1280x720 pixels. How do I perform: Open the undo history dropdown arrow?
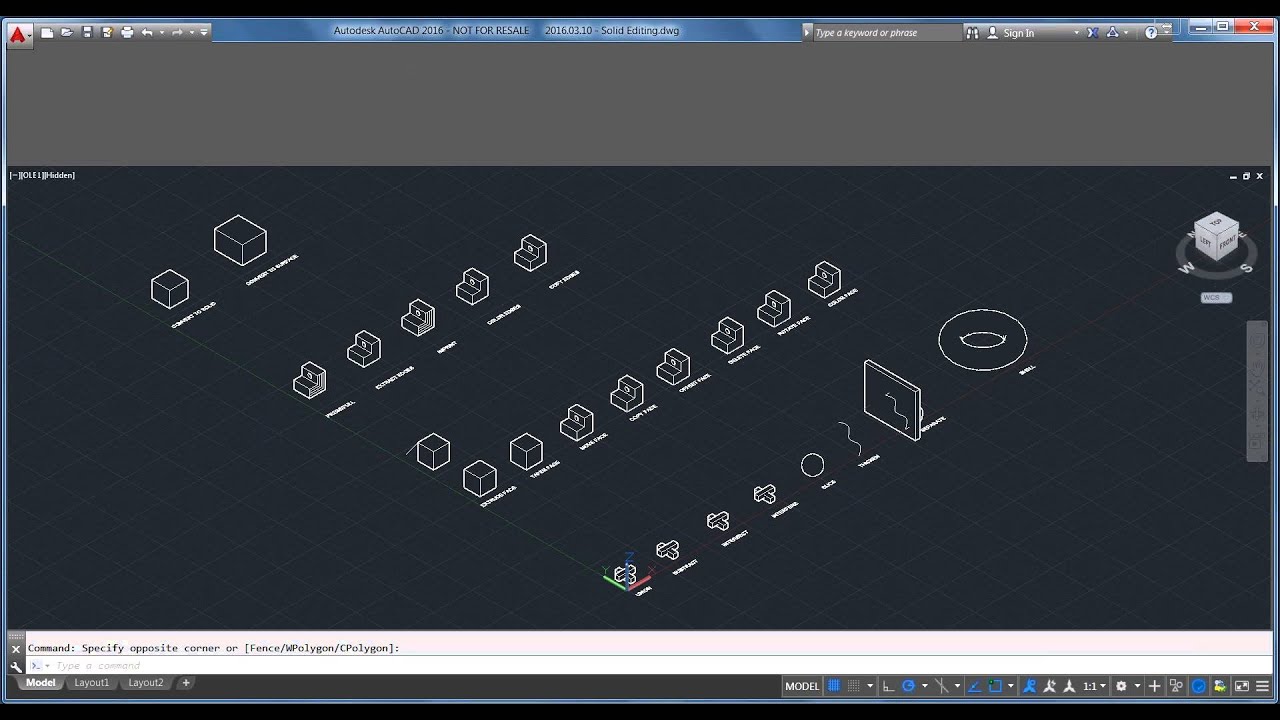point(160,32)
